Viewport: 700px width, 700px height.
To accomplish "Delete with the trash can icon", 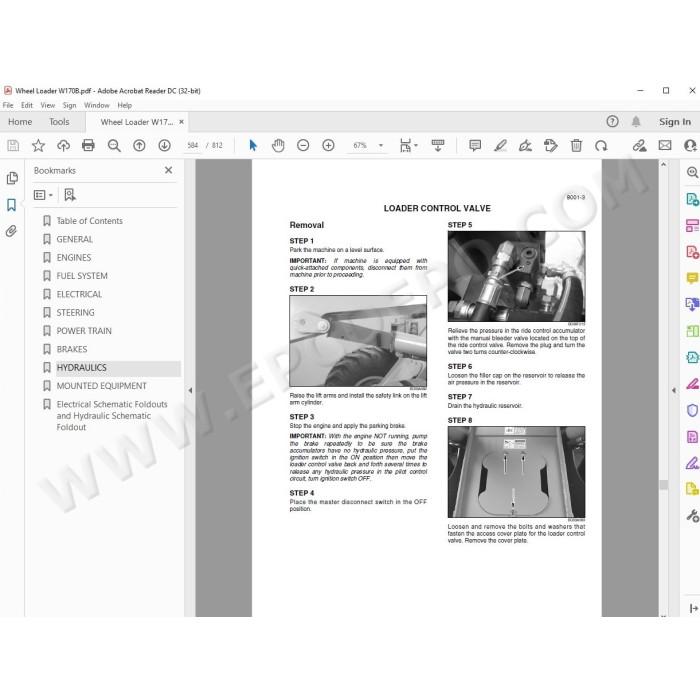I will coord(576,145).
